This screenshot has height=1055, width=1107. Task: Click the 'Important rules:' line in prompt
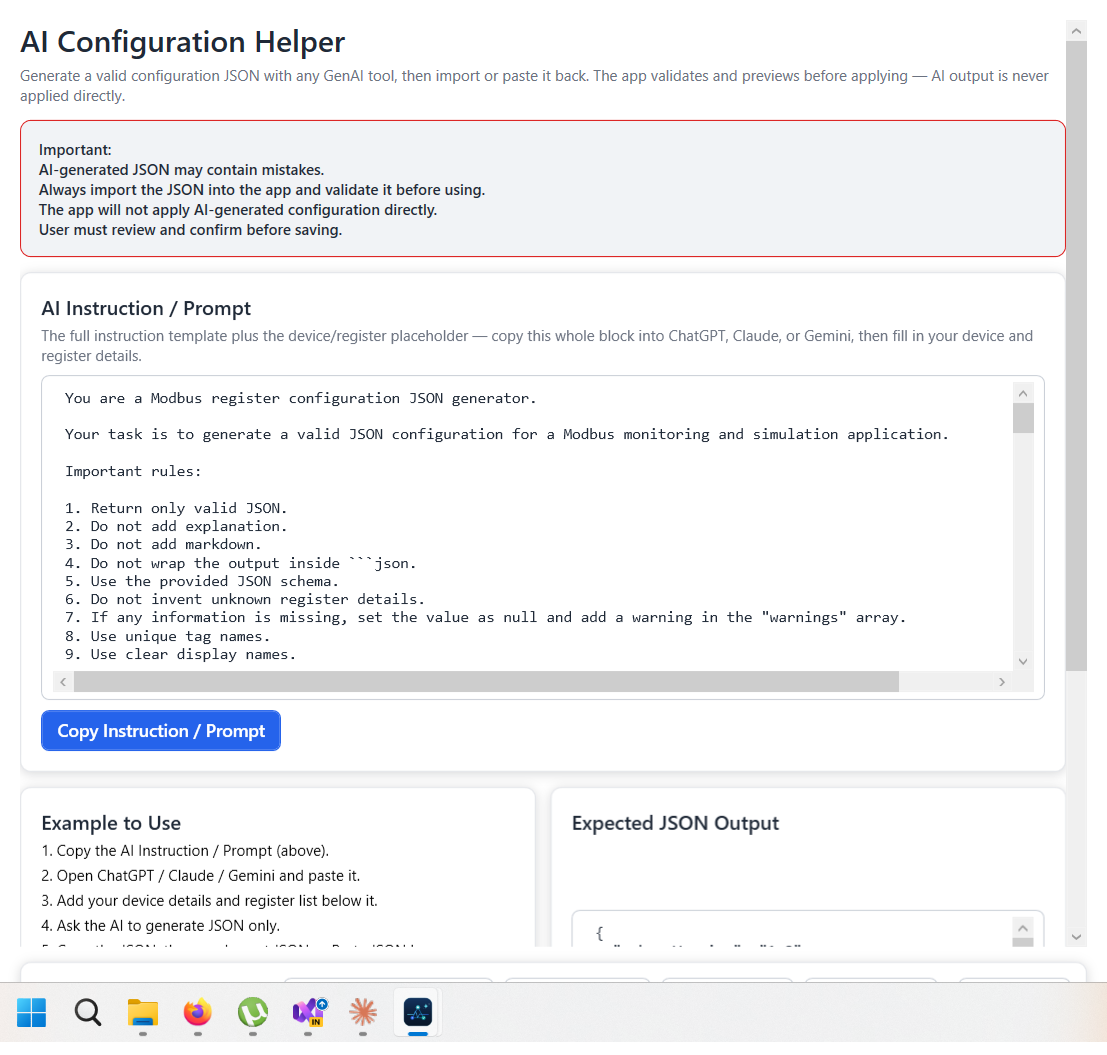[x=133, y=471]
